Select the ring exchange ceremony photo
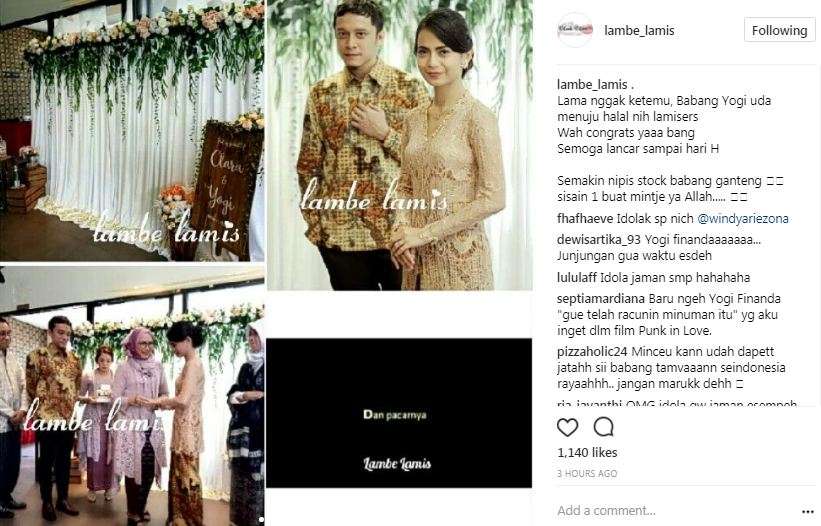 [x=132, y=396]
